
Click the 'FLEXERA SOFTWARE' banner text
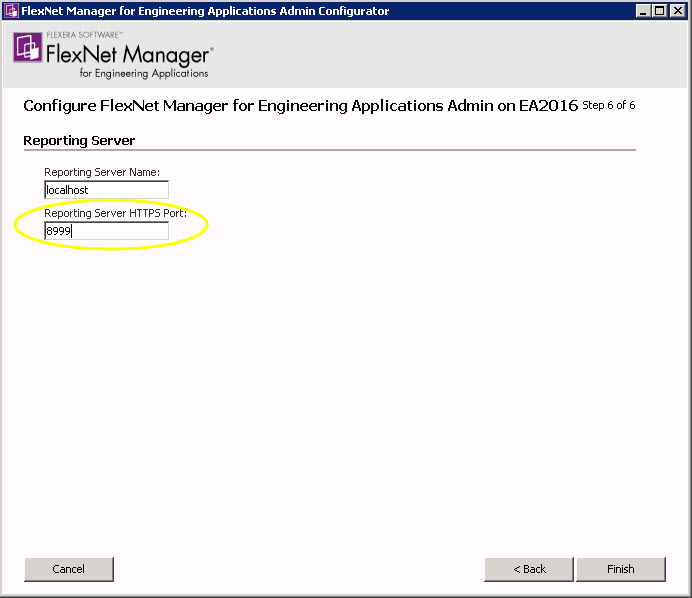(x=84, y=35)
